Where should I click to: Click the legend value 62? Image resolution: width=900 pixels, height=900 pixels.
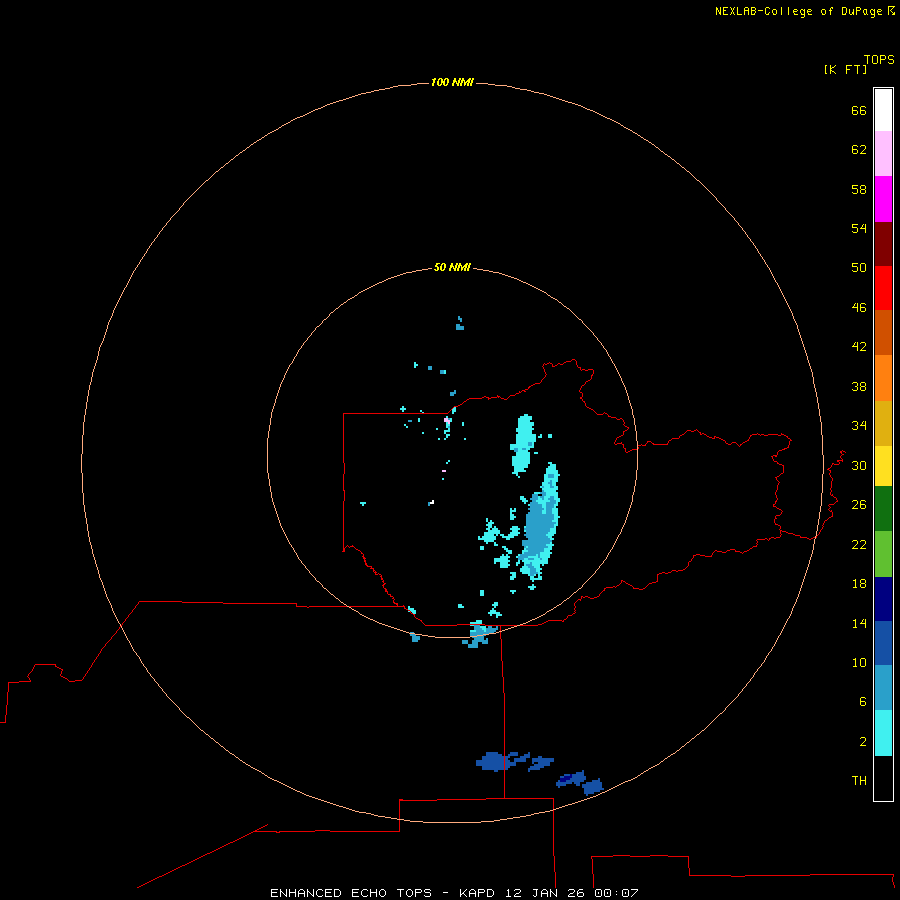[859, 150]
